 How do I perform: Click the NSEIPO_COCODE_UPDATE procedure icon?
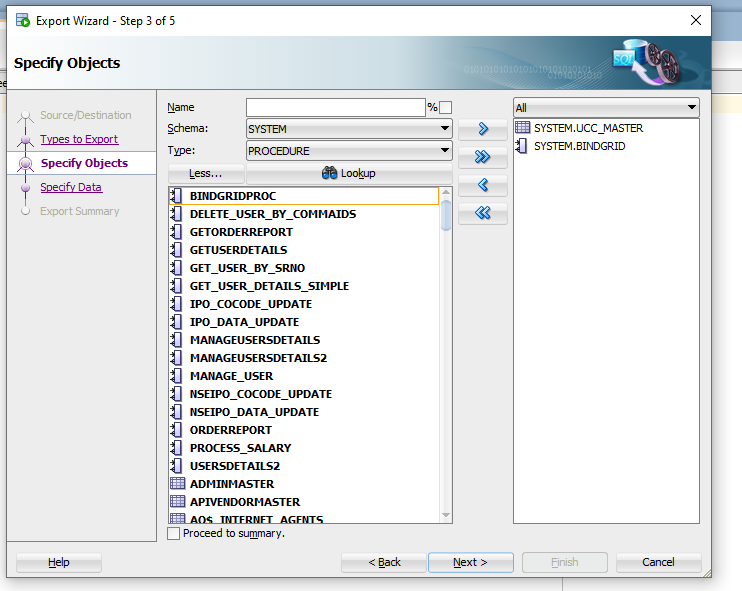click(177, 394)
